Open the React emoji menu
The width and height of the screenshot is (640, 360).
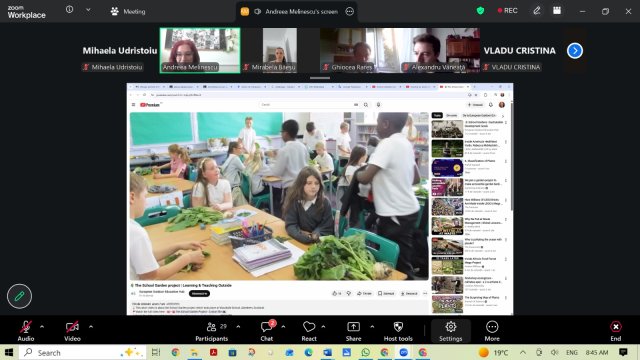309,331
